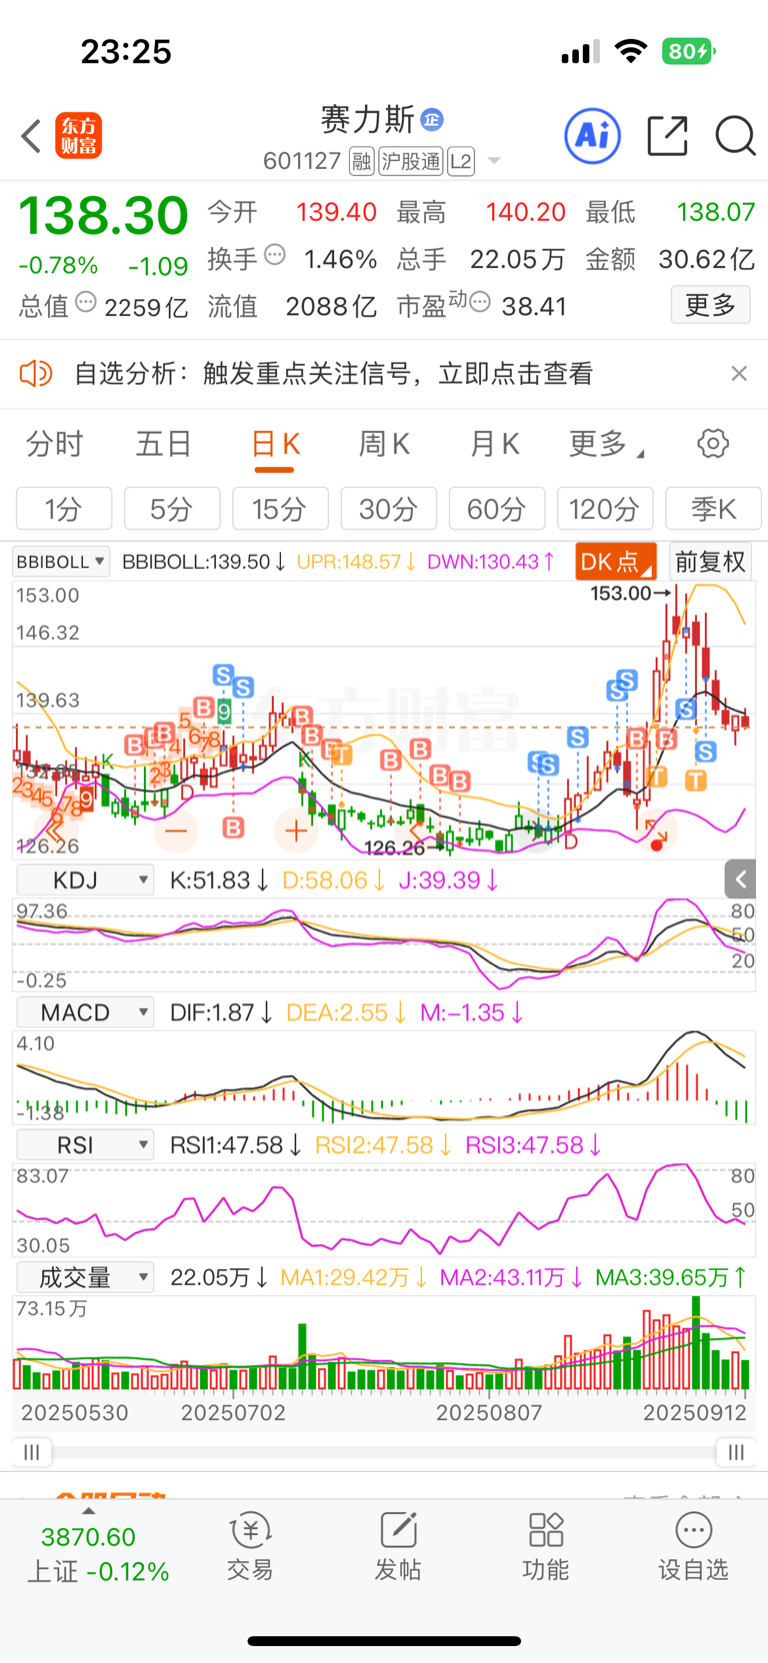
Task: Open the 东方财富 logo icon
Action: (x=78, y=136)
